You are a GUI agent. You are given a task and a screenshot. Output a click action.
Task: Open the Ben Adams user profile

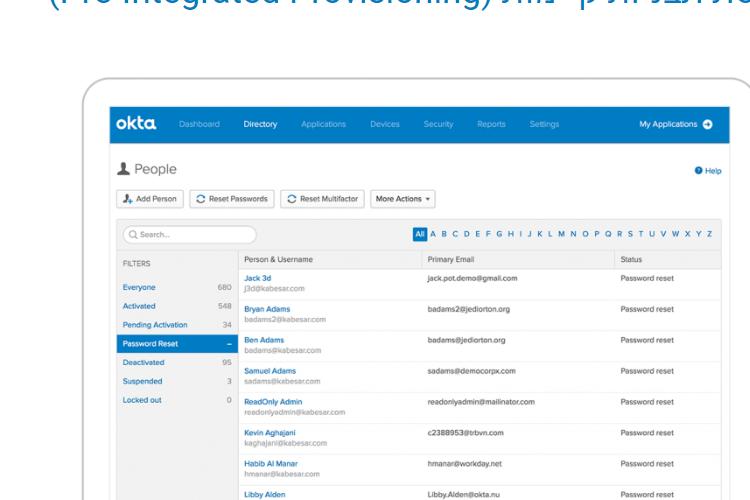pos(264,340)
